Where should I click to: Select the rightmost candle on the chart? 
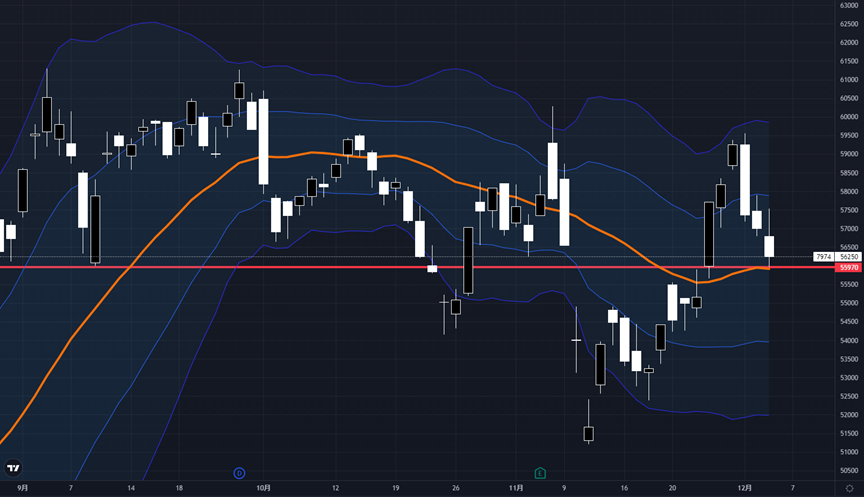tap(769, 246)
